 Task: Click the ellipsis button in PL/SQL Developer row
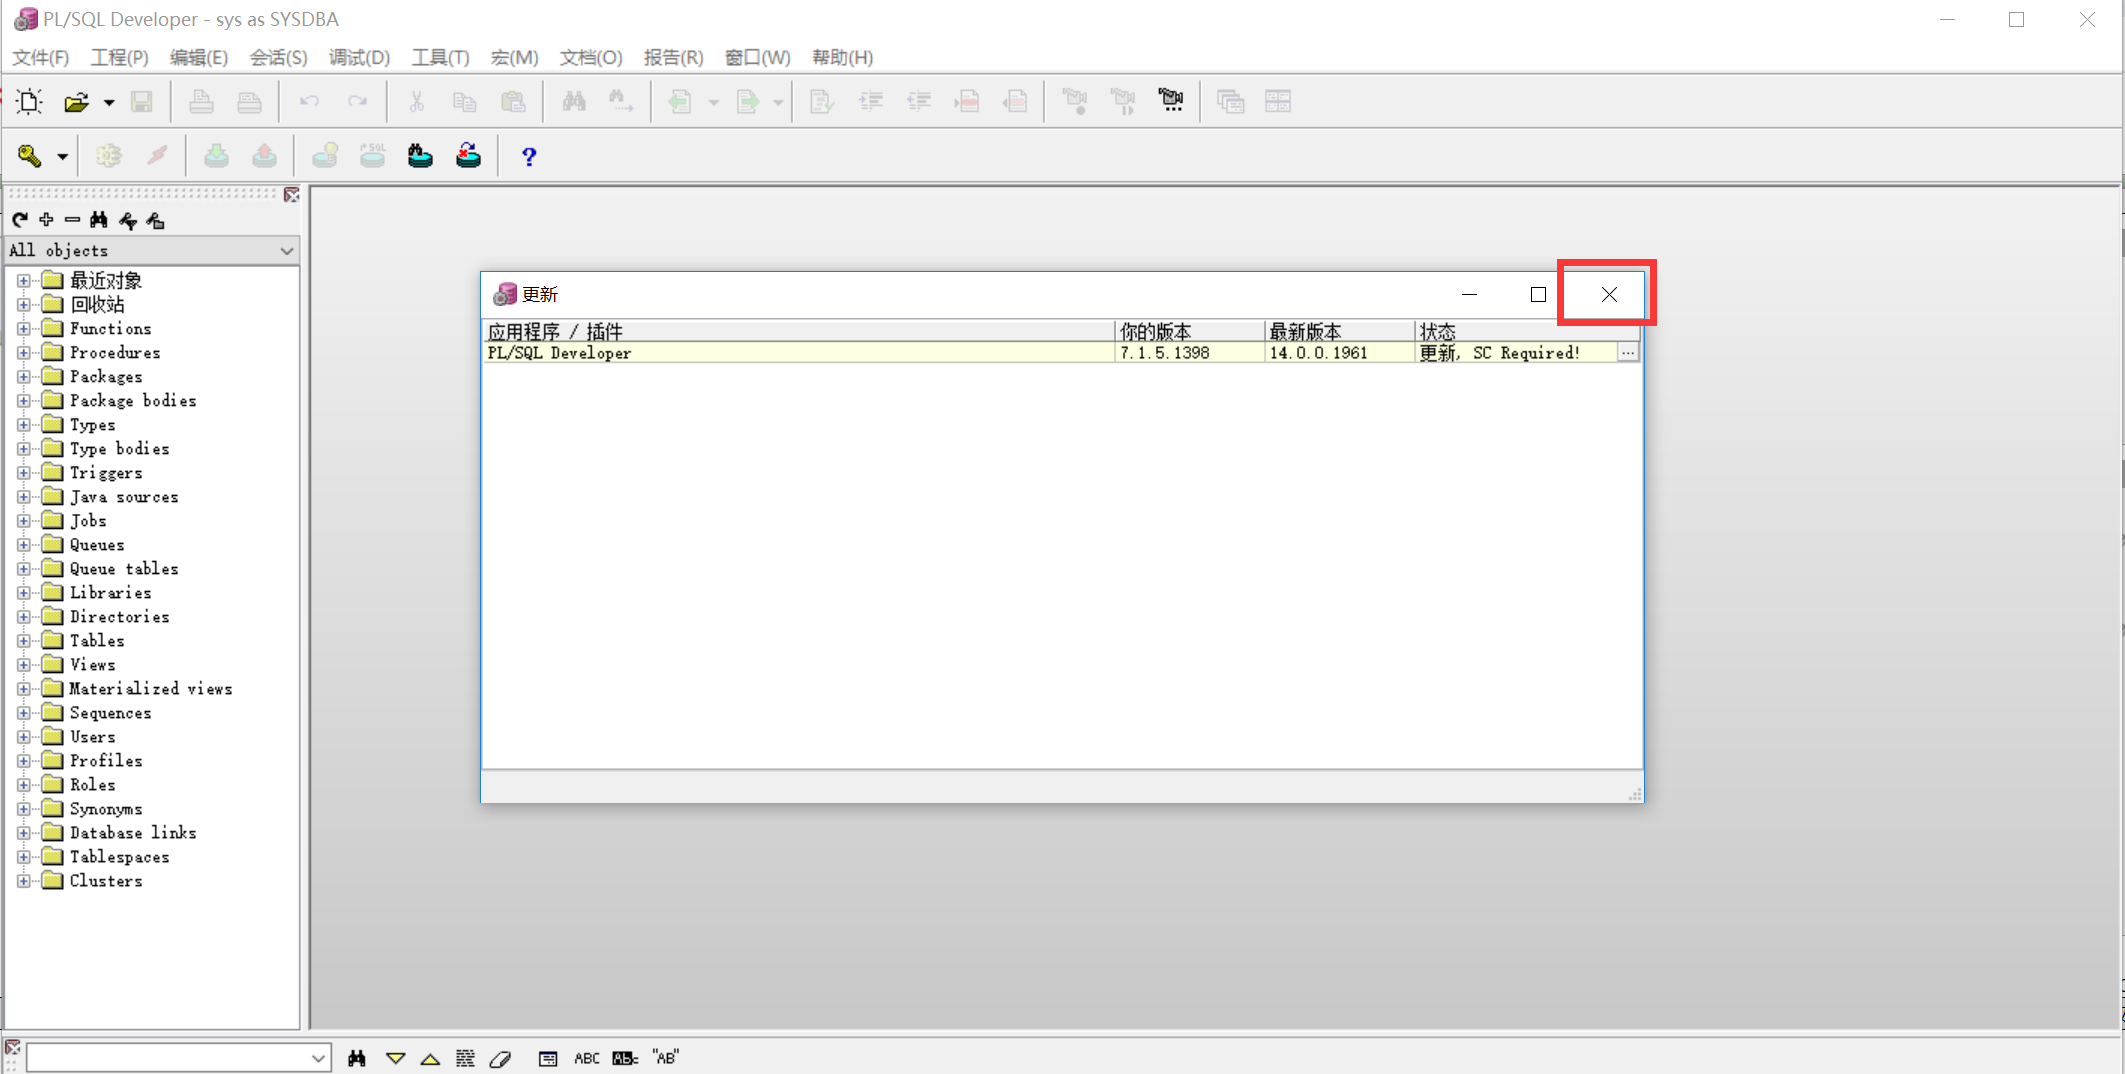pyautogui.click(x=1628, y=353)
